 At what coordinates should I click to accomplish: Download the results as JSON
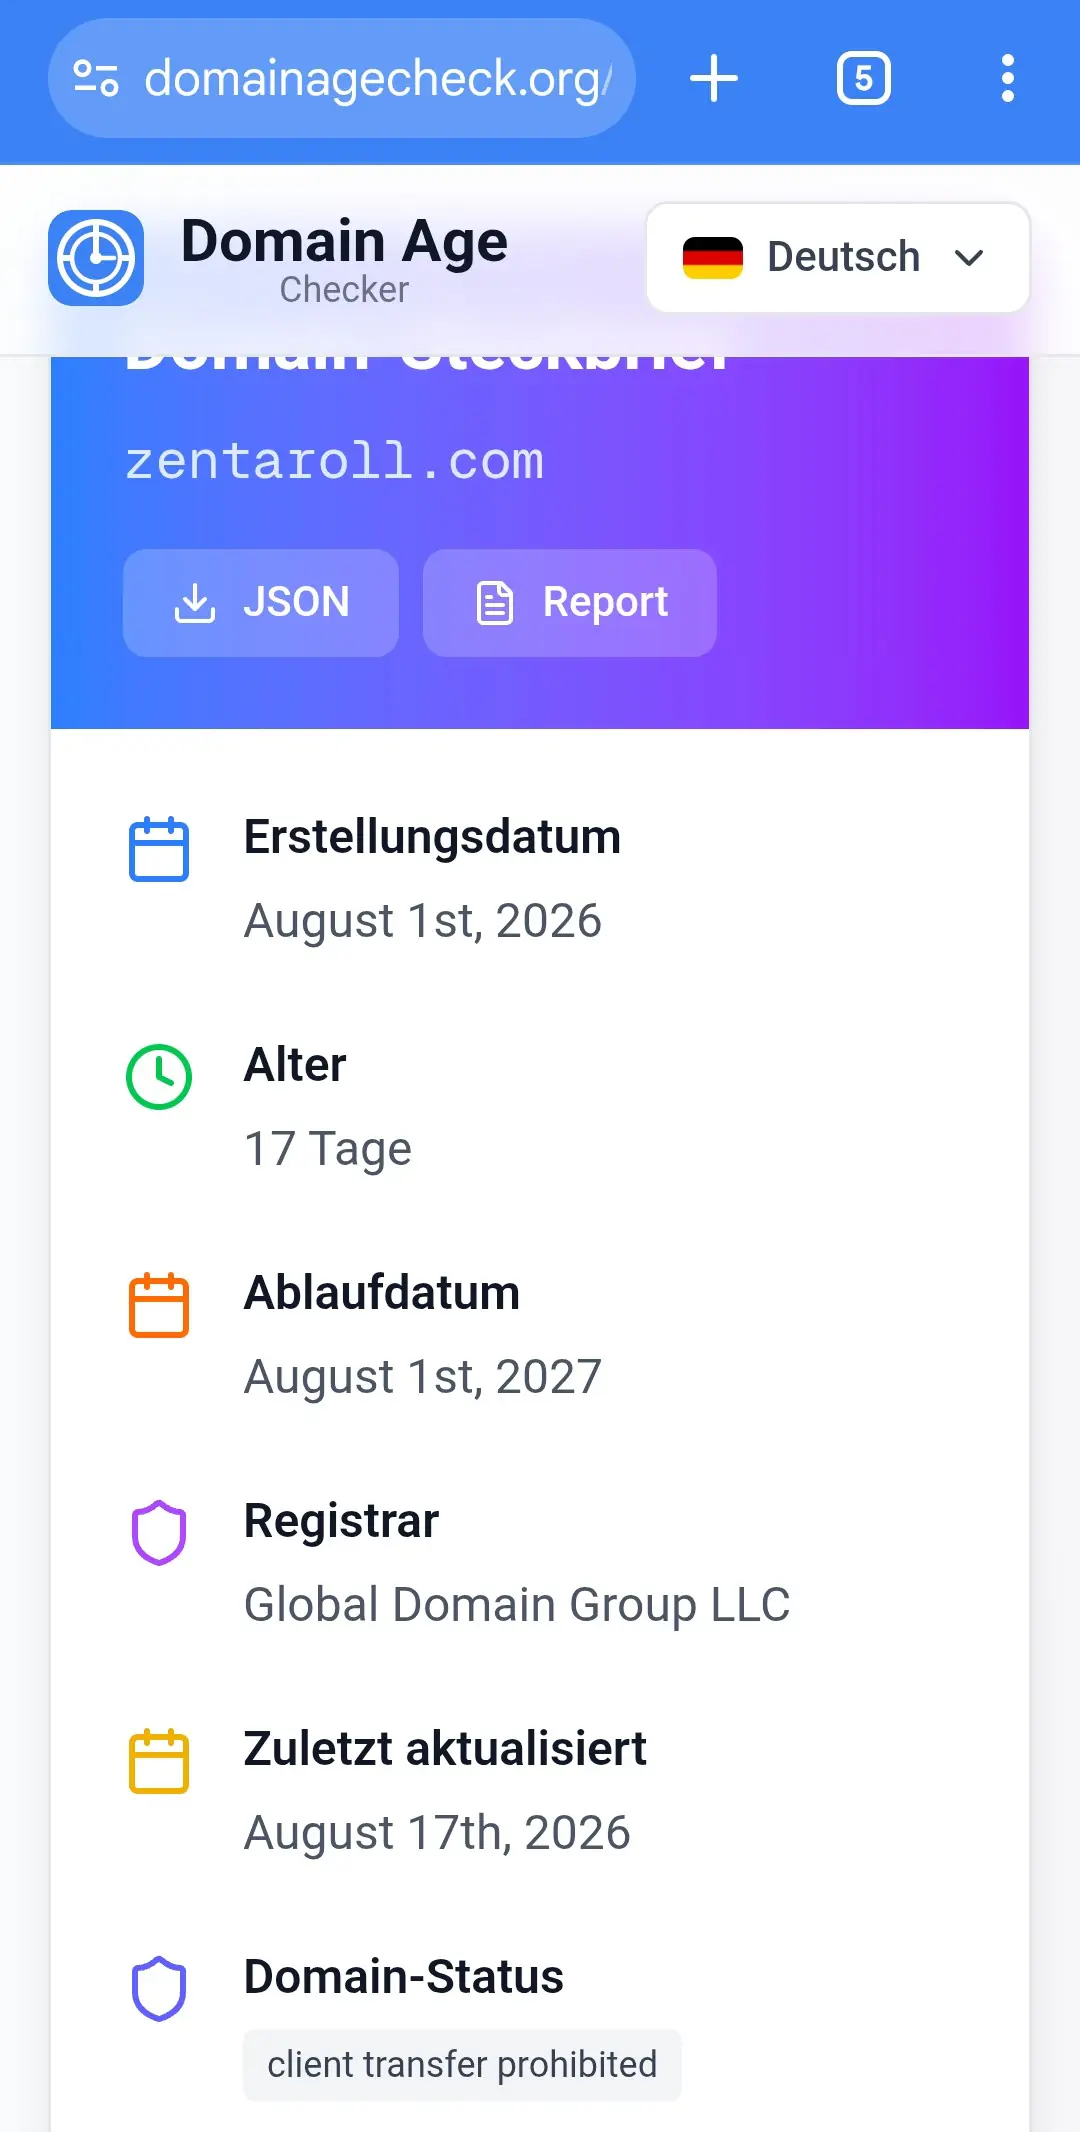coord(261,603)
